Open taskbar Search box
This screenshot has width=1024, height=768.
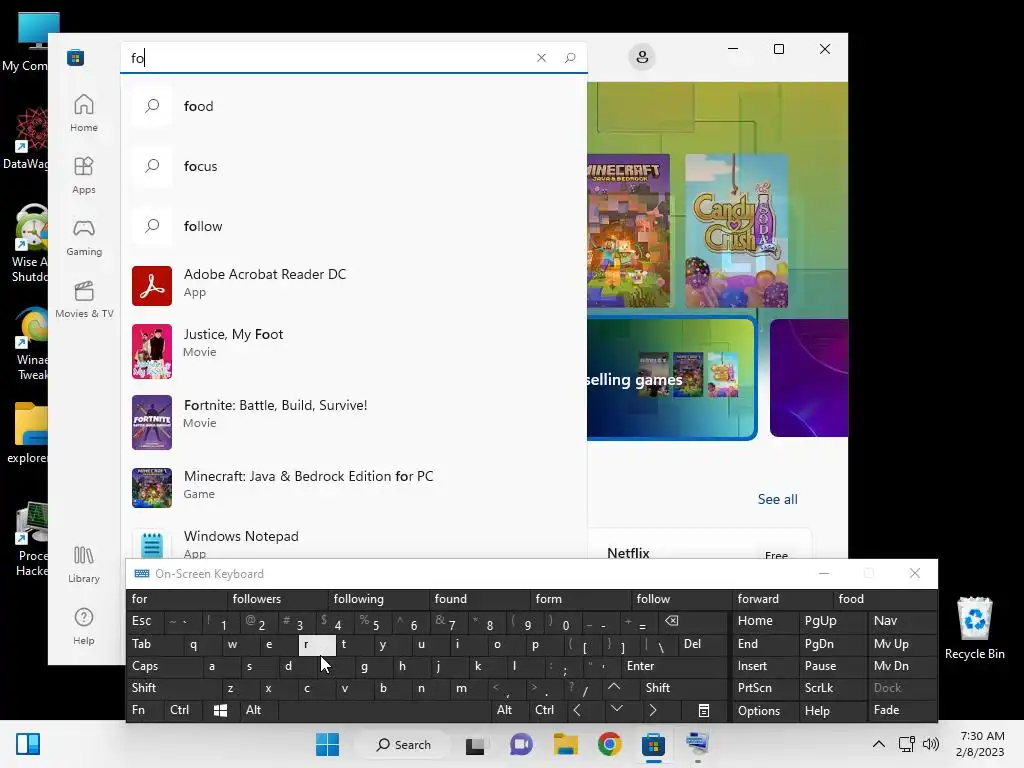tap(404, 744)
